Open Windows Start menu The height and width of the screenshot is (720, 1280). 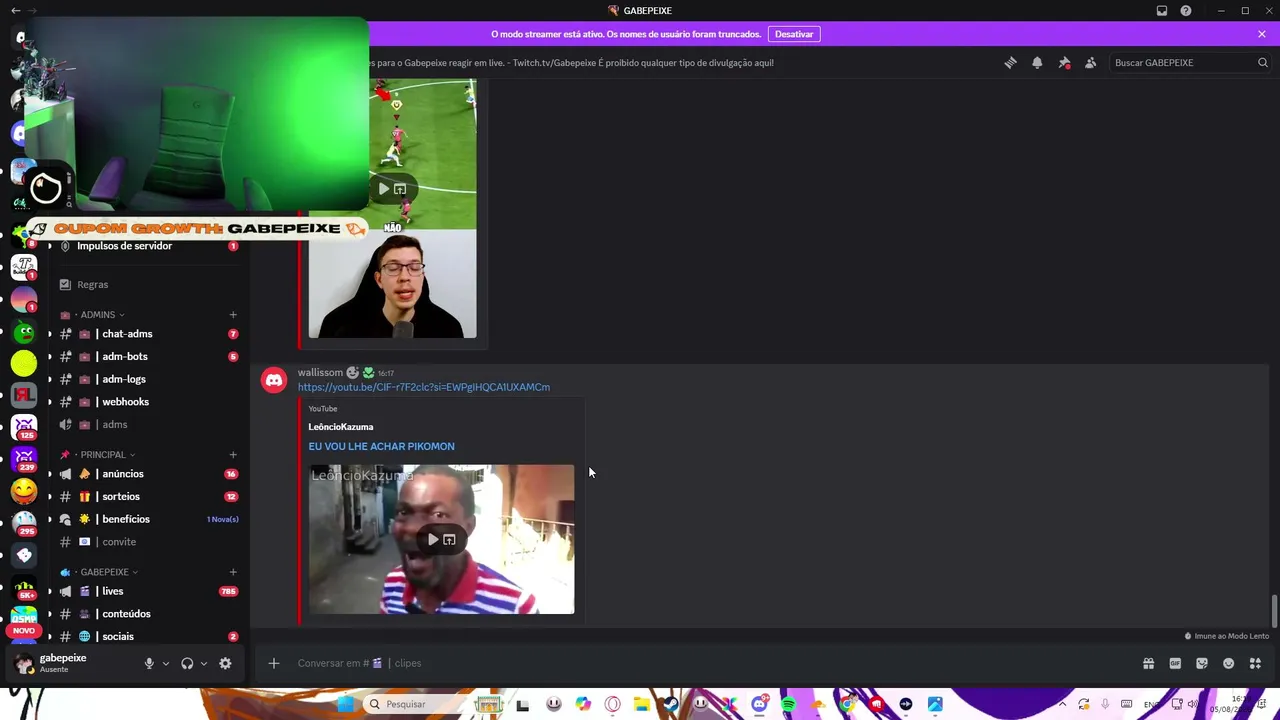(345, 704)
